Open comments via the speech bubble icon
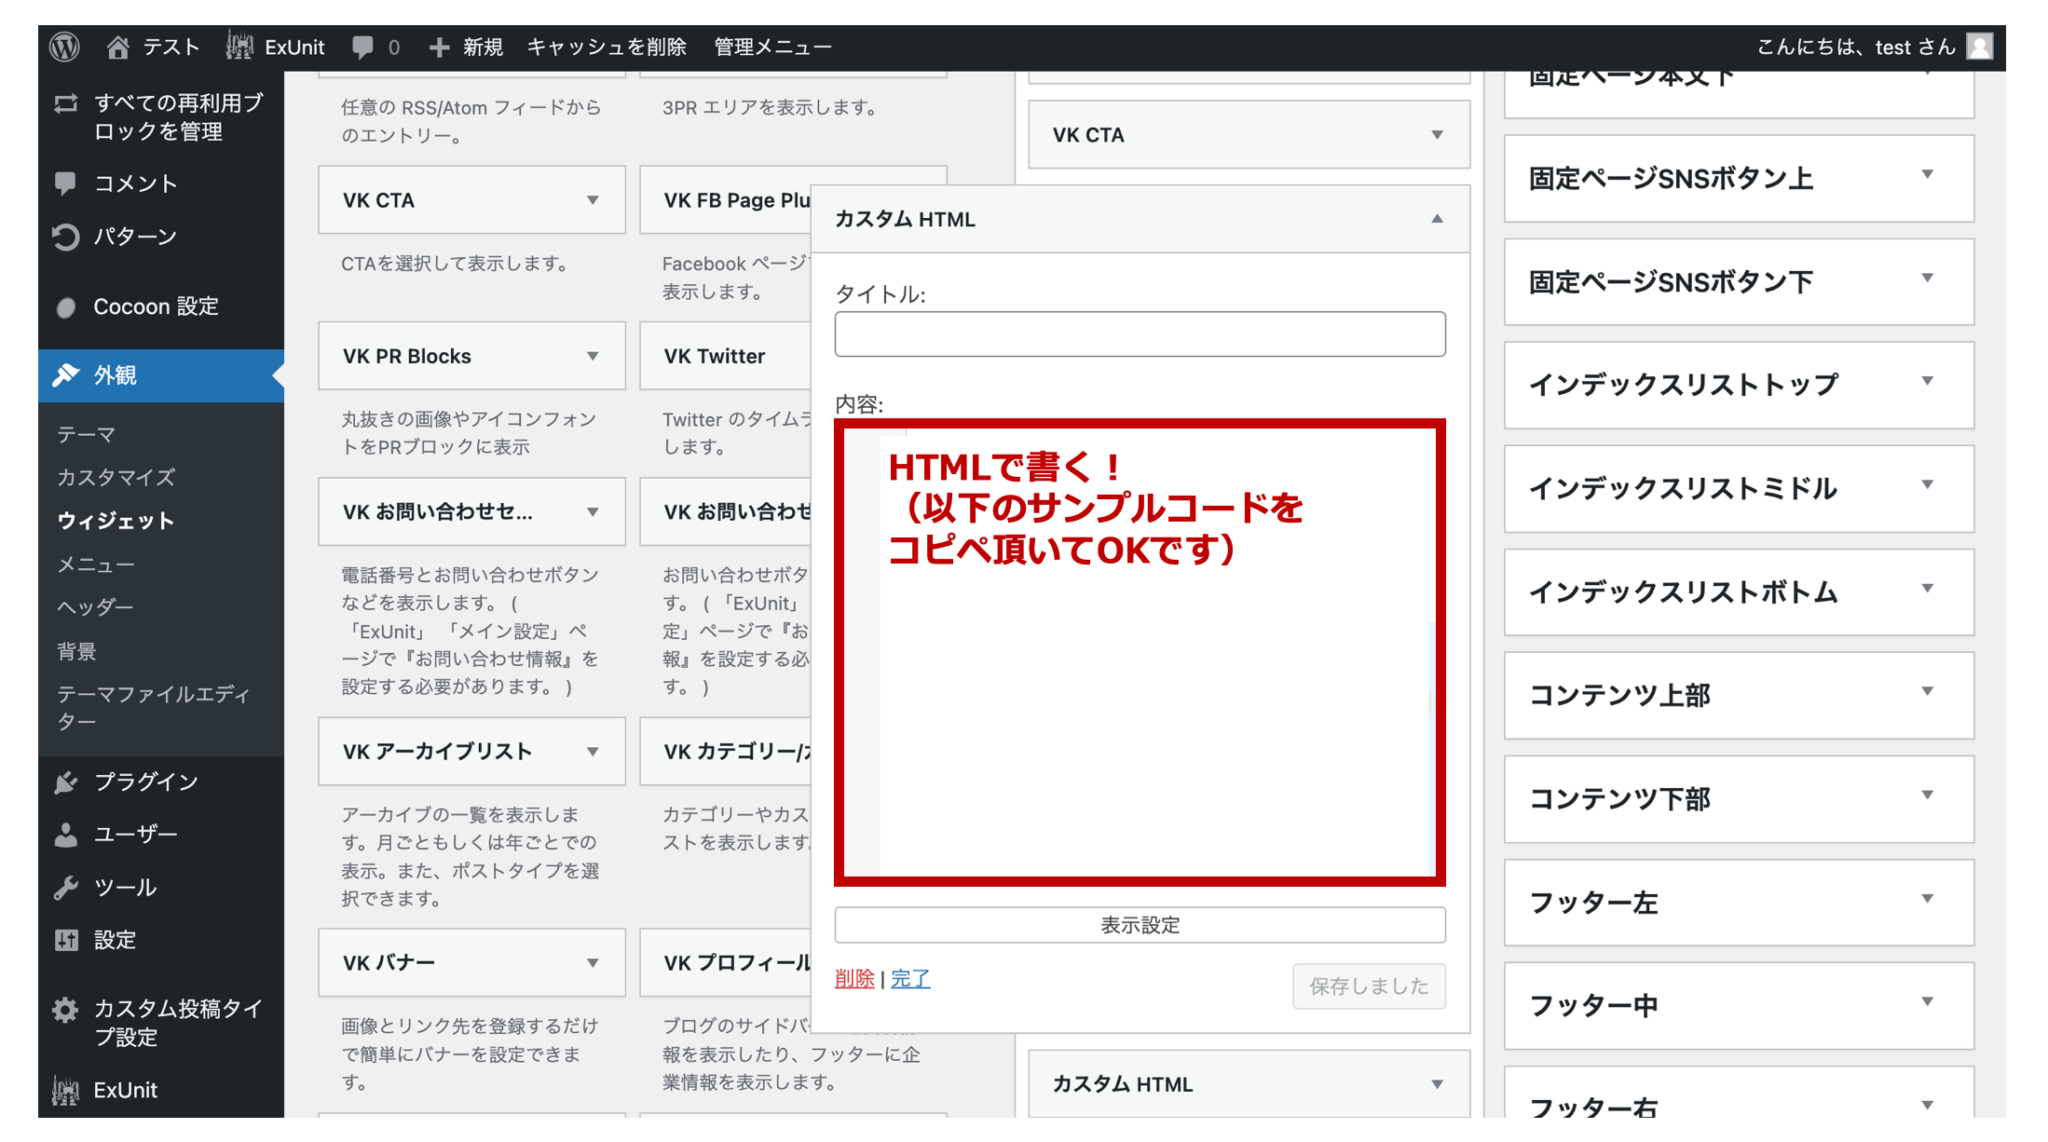The image size is (2048, 1142). pos(363,46)
